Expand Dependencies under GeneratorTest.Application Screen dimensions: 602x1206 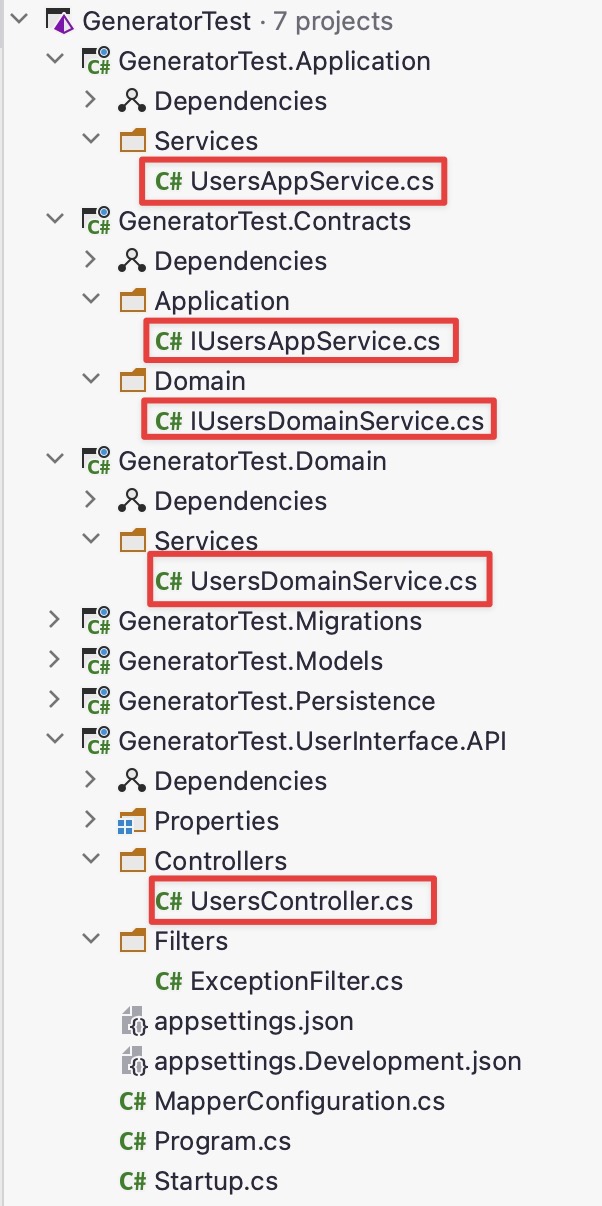90,101
